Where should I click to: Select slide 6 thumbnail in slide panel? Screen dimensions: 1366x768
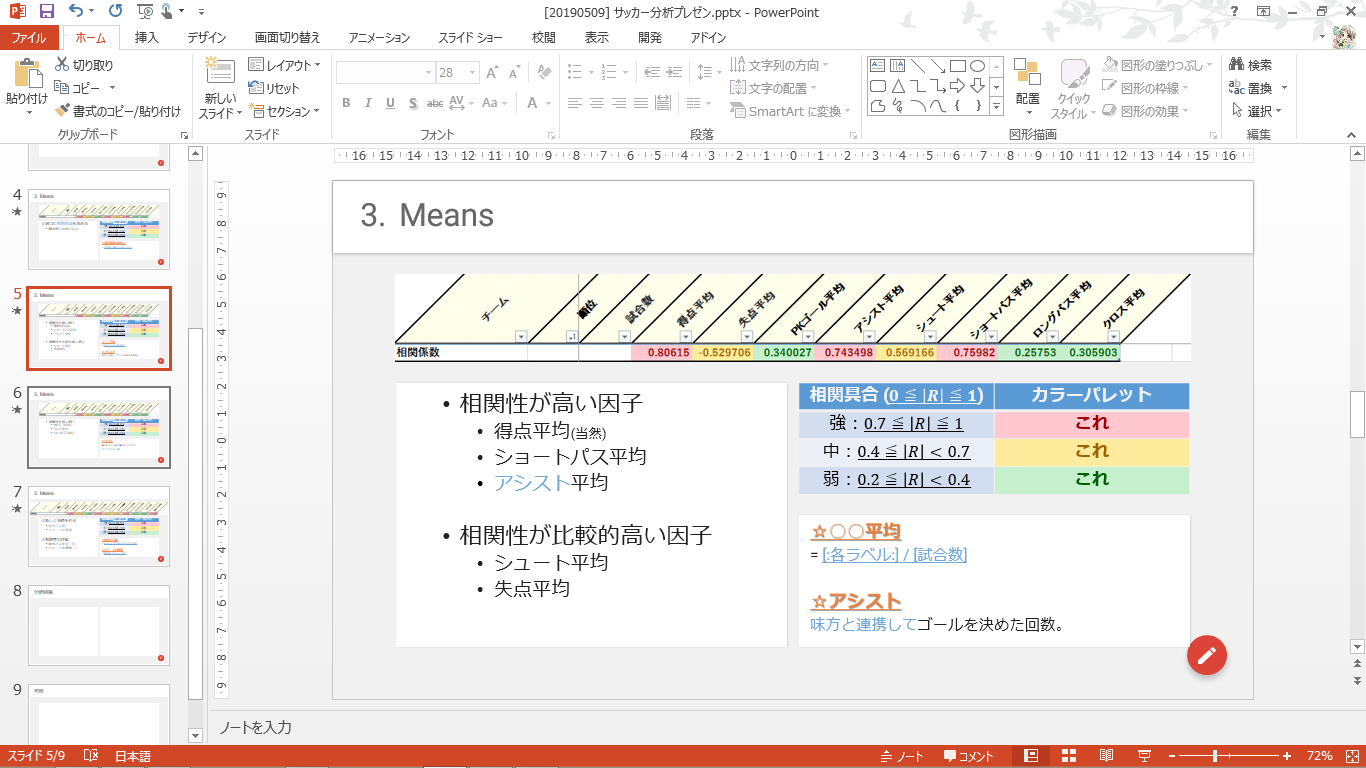point(99,427)
